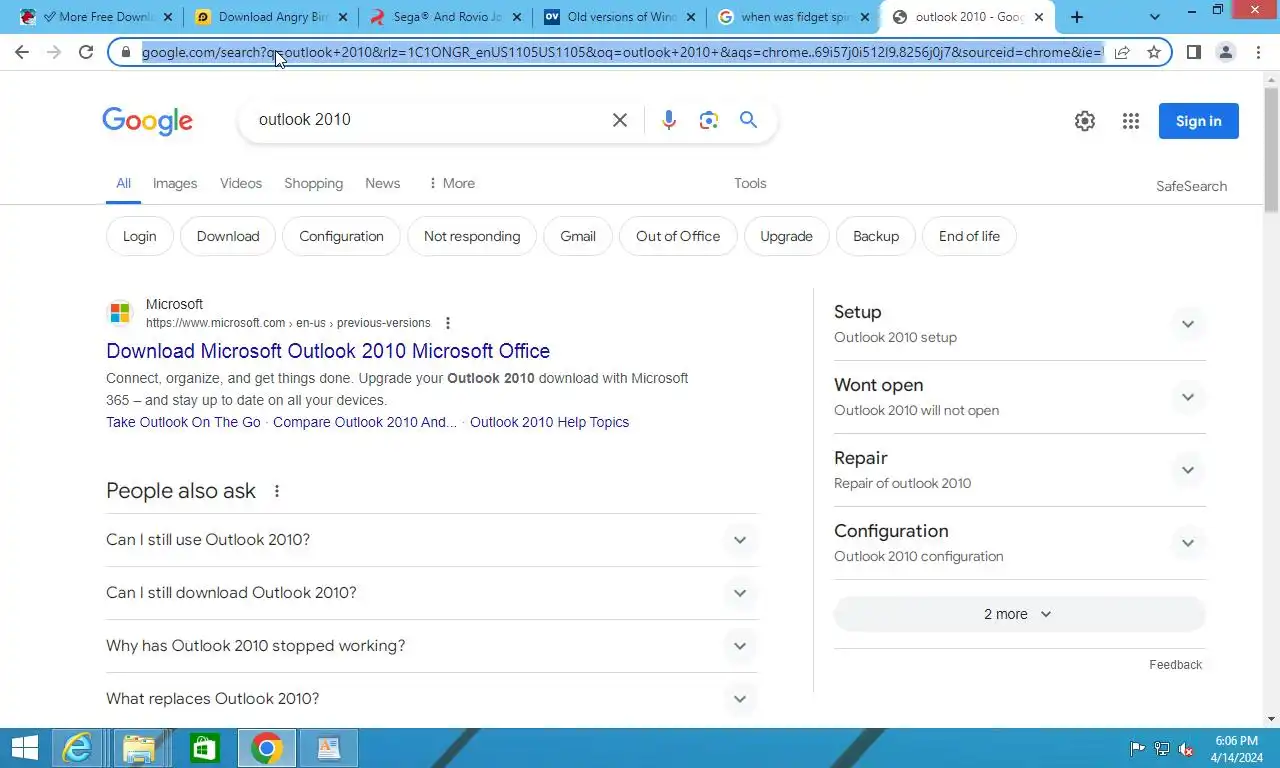
Task: Open the tab search dropdown arrow
Action: [1155, 17]
